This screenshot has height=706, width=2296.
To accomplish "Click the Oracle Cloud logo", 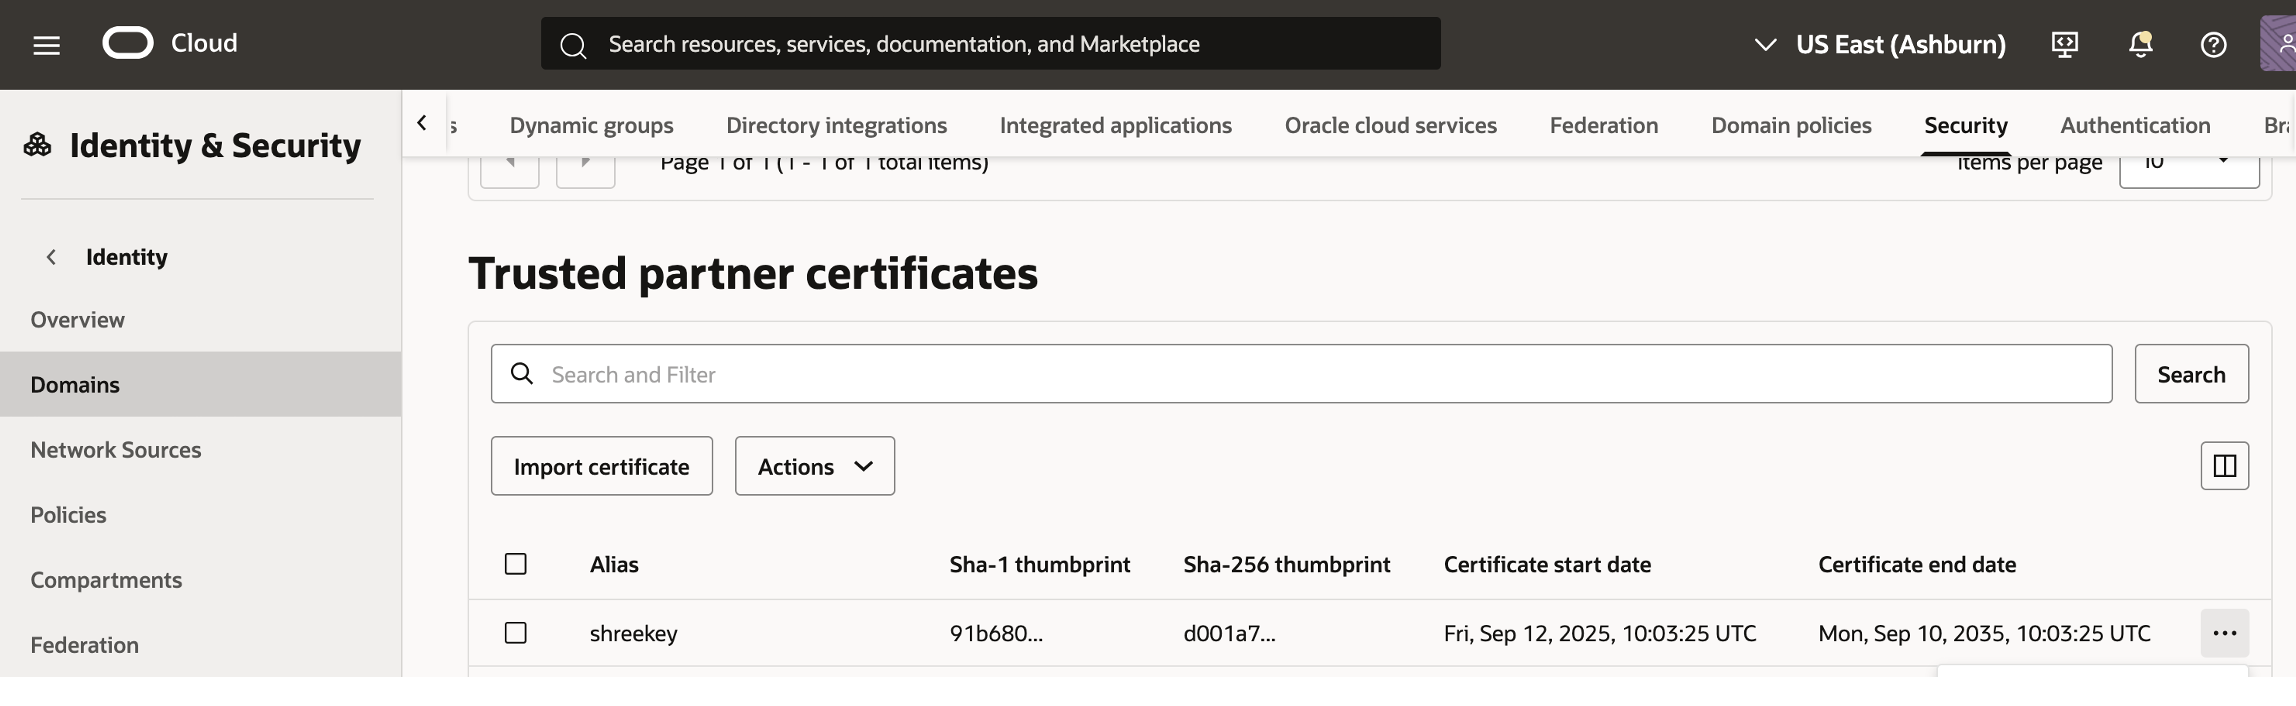I will 128,43.
